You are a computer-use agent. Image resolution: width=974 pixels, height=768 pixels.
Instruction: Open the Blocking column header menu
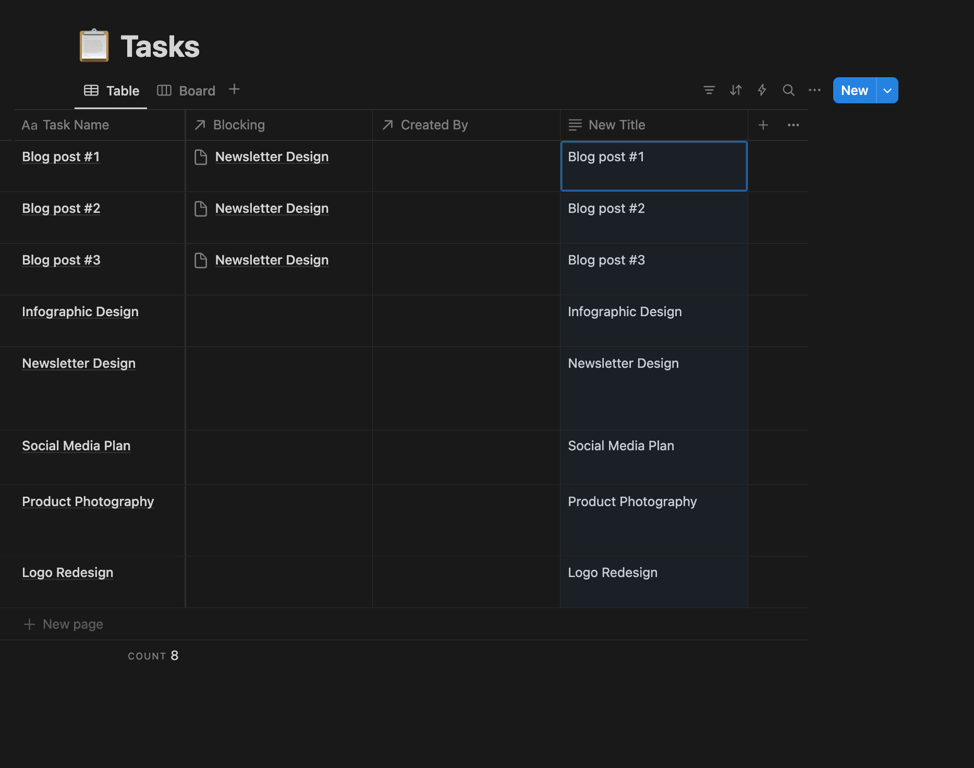[238, 125]
